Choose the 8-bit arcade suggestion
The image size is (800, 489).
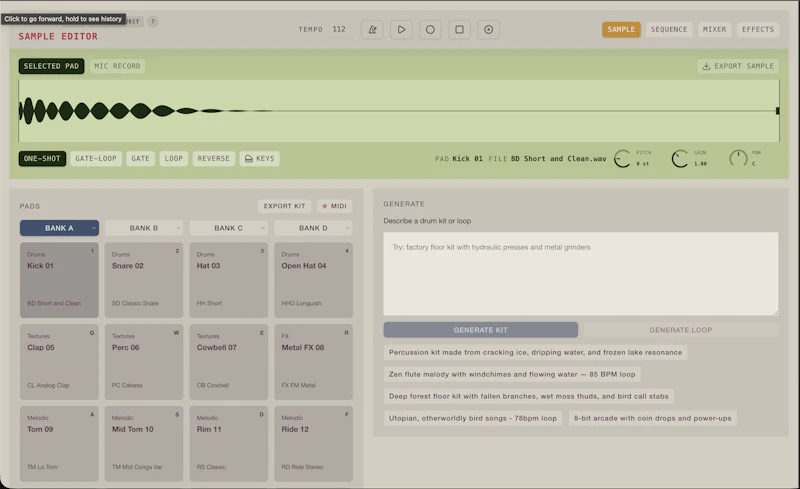click(653, 418)
